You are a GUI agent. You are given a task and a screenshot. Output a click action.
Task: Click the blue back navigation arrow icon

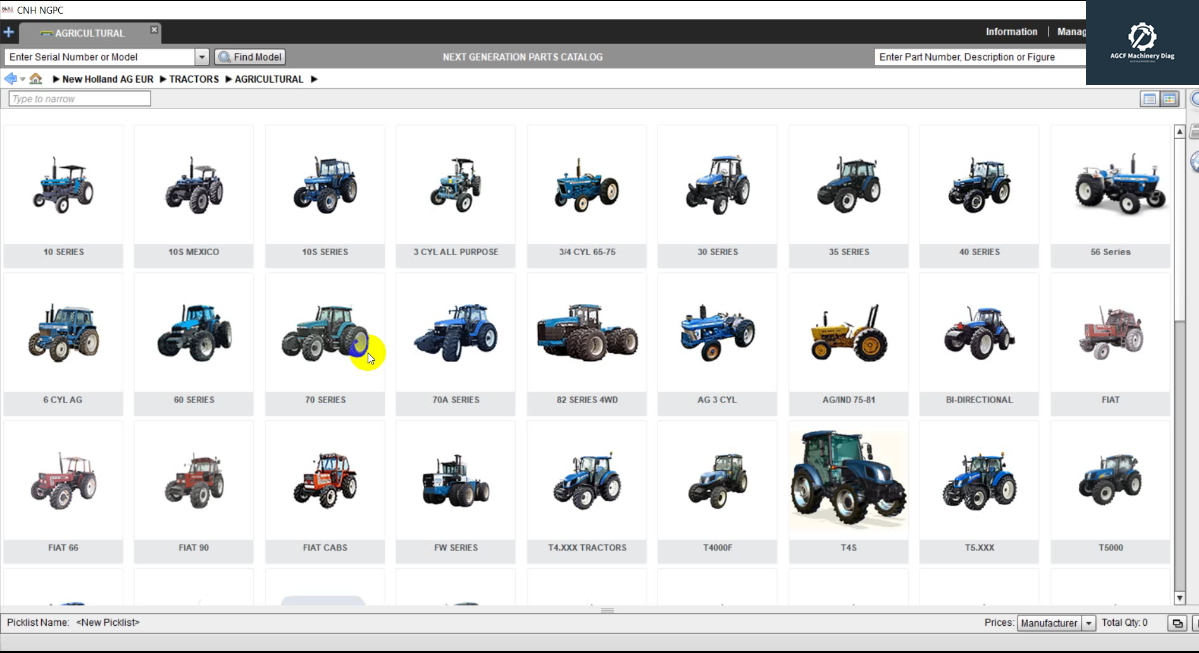[x=10, y=78]
